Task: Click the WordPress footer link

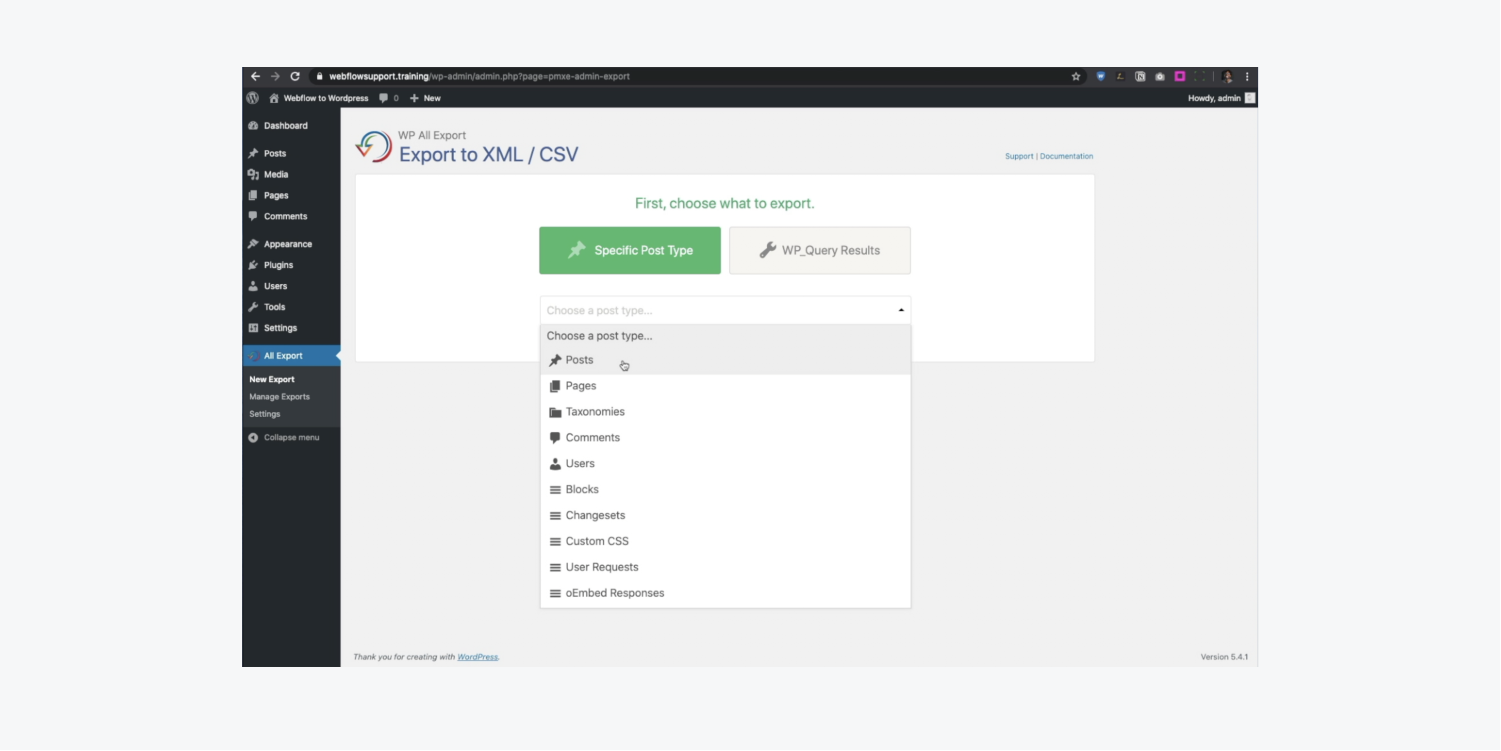Action: (477, 657)
